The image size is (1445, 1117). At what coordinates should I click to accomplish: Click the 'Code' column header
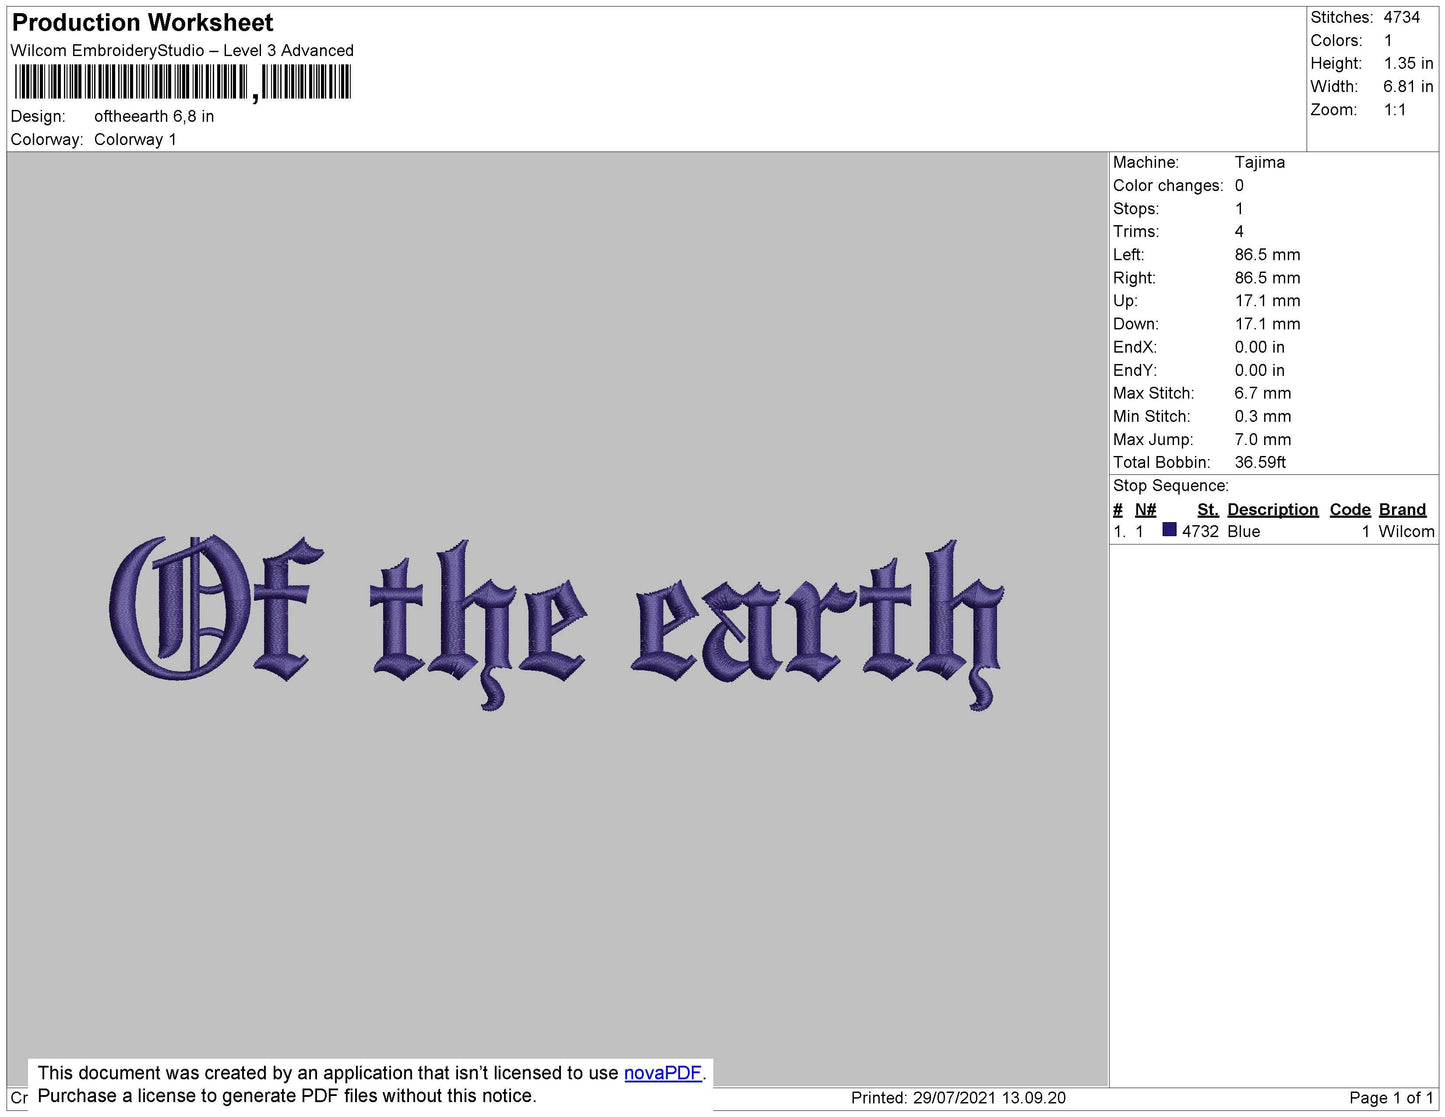coord(1350,509)
